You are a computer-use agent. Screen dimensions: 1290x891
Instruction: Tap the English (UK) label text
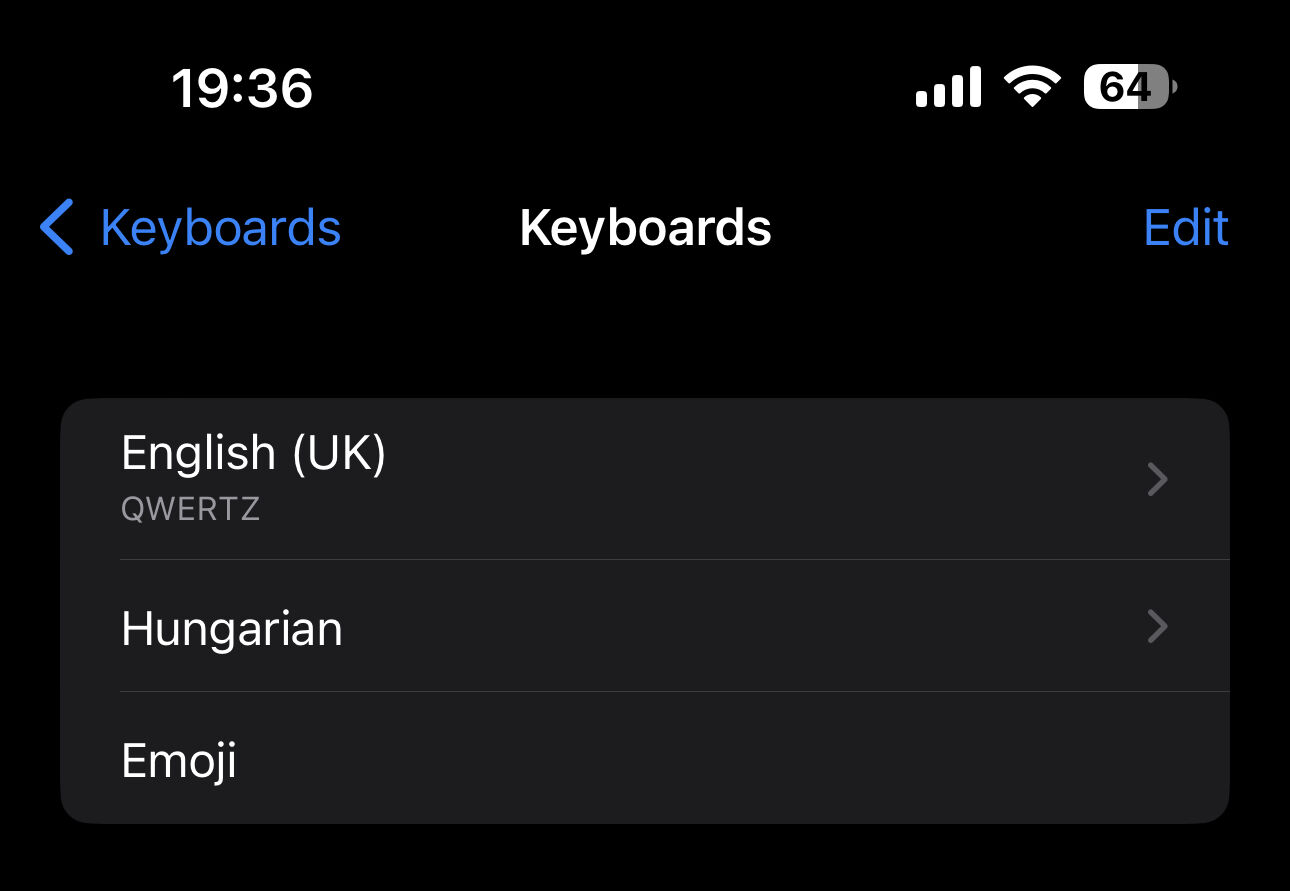tap(254, 453)
